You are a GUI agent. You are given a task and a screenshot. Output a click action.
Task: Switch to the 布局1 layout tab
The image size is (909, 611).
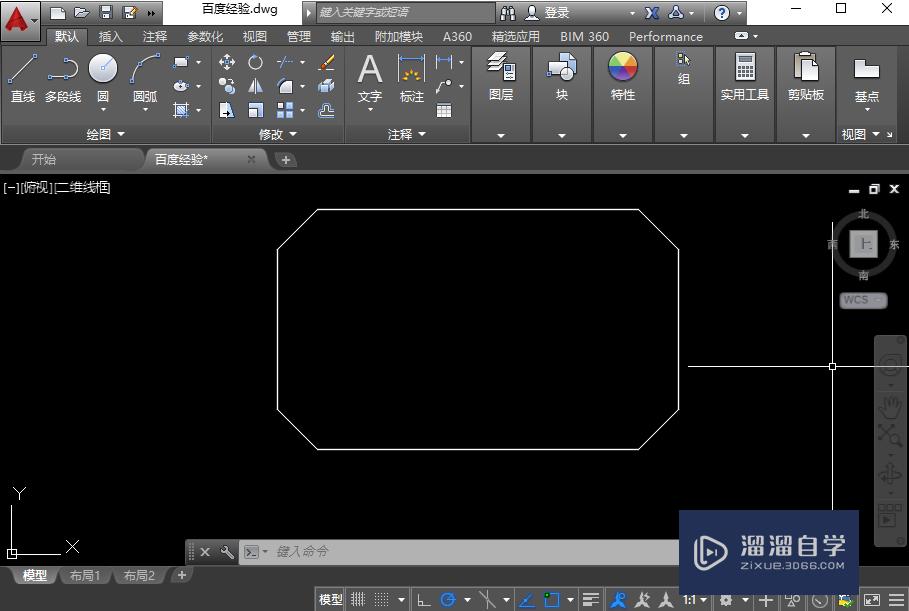pyautogui.click(x=85, y=575)
